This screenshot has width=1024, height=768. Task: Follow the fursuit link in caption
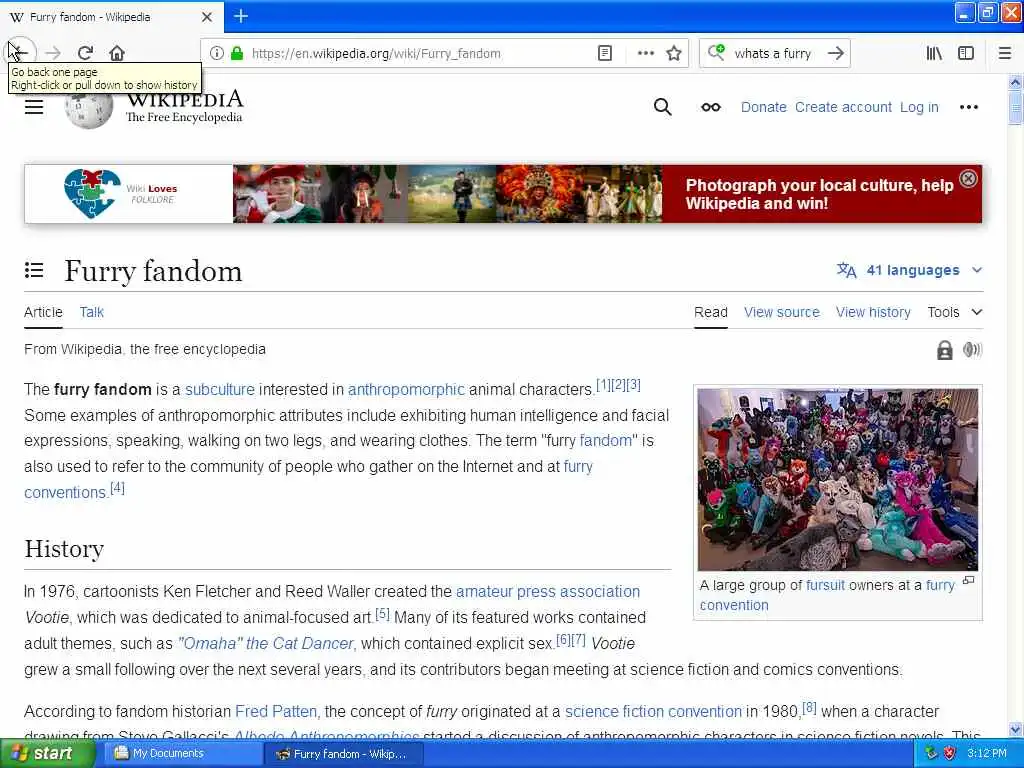[825, 585]
